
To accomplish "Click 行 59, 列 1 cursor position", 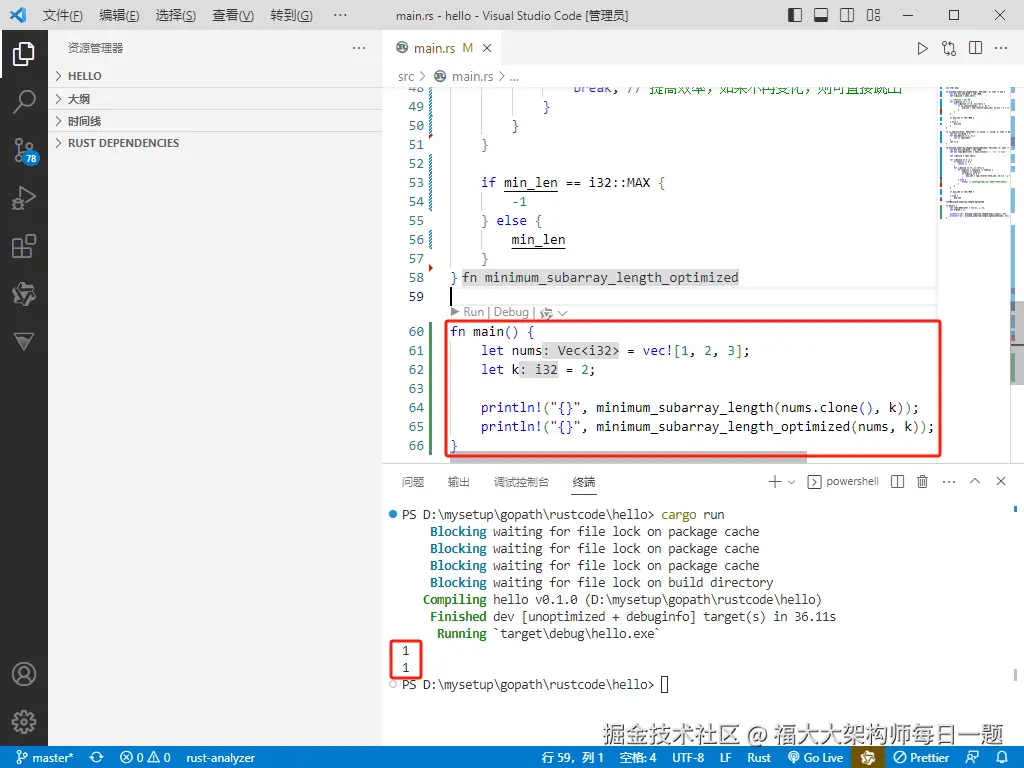I will coord(573,758).
